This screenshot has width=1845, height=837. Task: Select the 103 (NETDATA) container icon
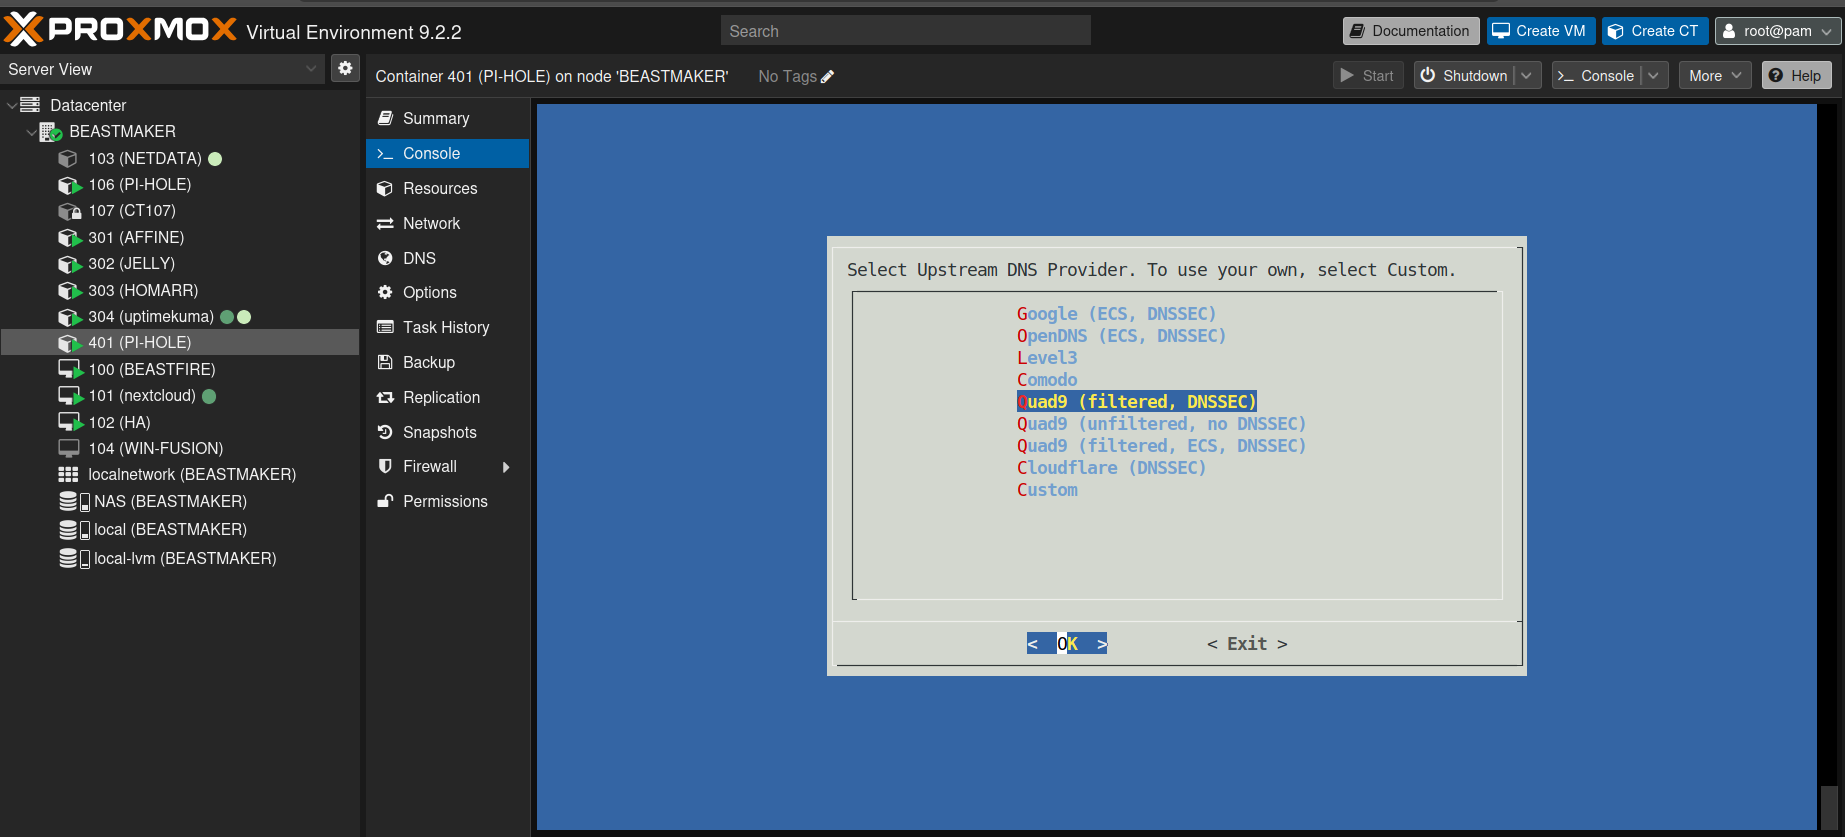coord(68,158)
